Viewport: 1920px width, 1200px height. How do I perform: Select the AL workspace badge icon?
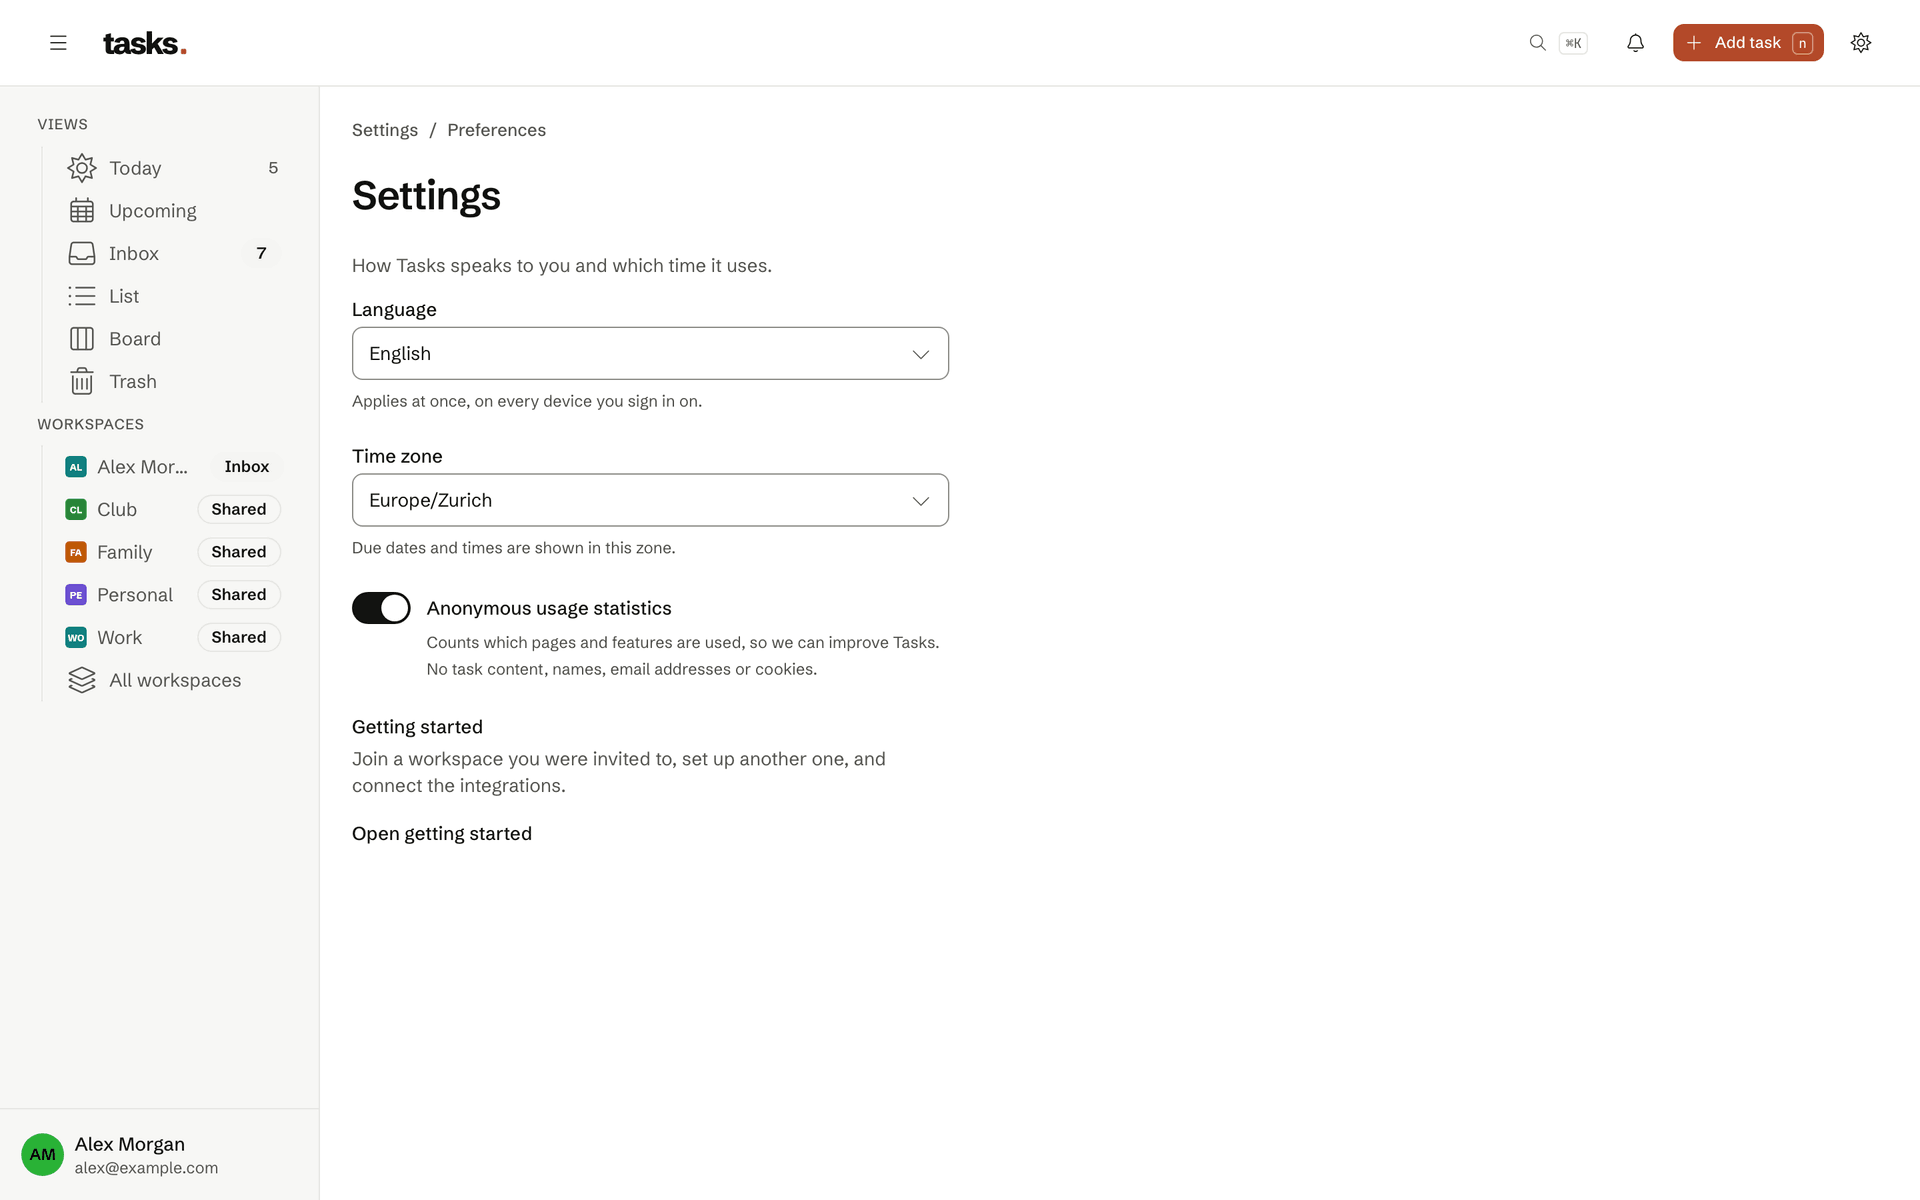tap(76, 467)
